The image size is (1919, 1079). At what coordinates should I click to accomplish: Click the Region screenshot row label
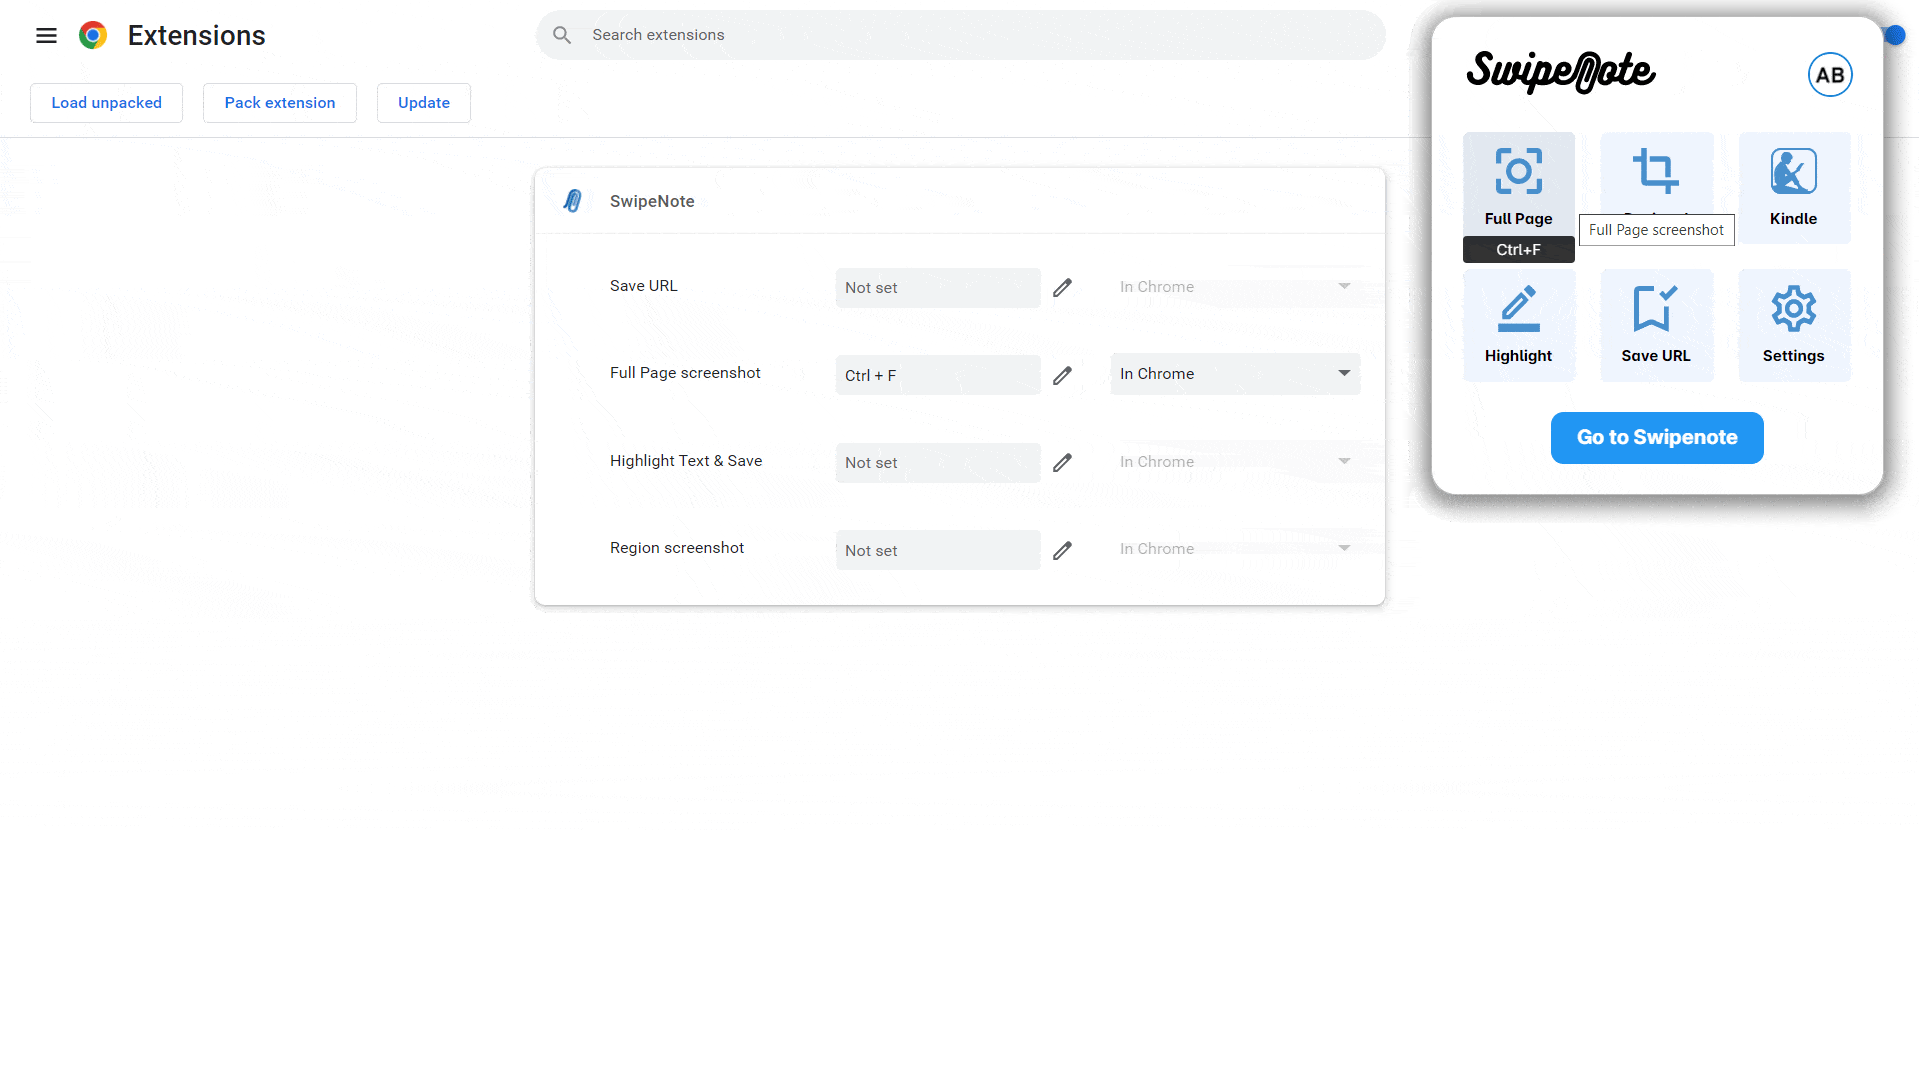coord(677,548)
